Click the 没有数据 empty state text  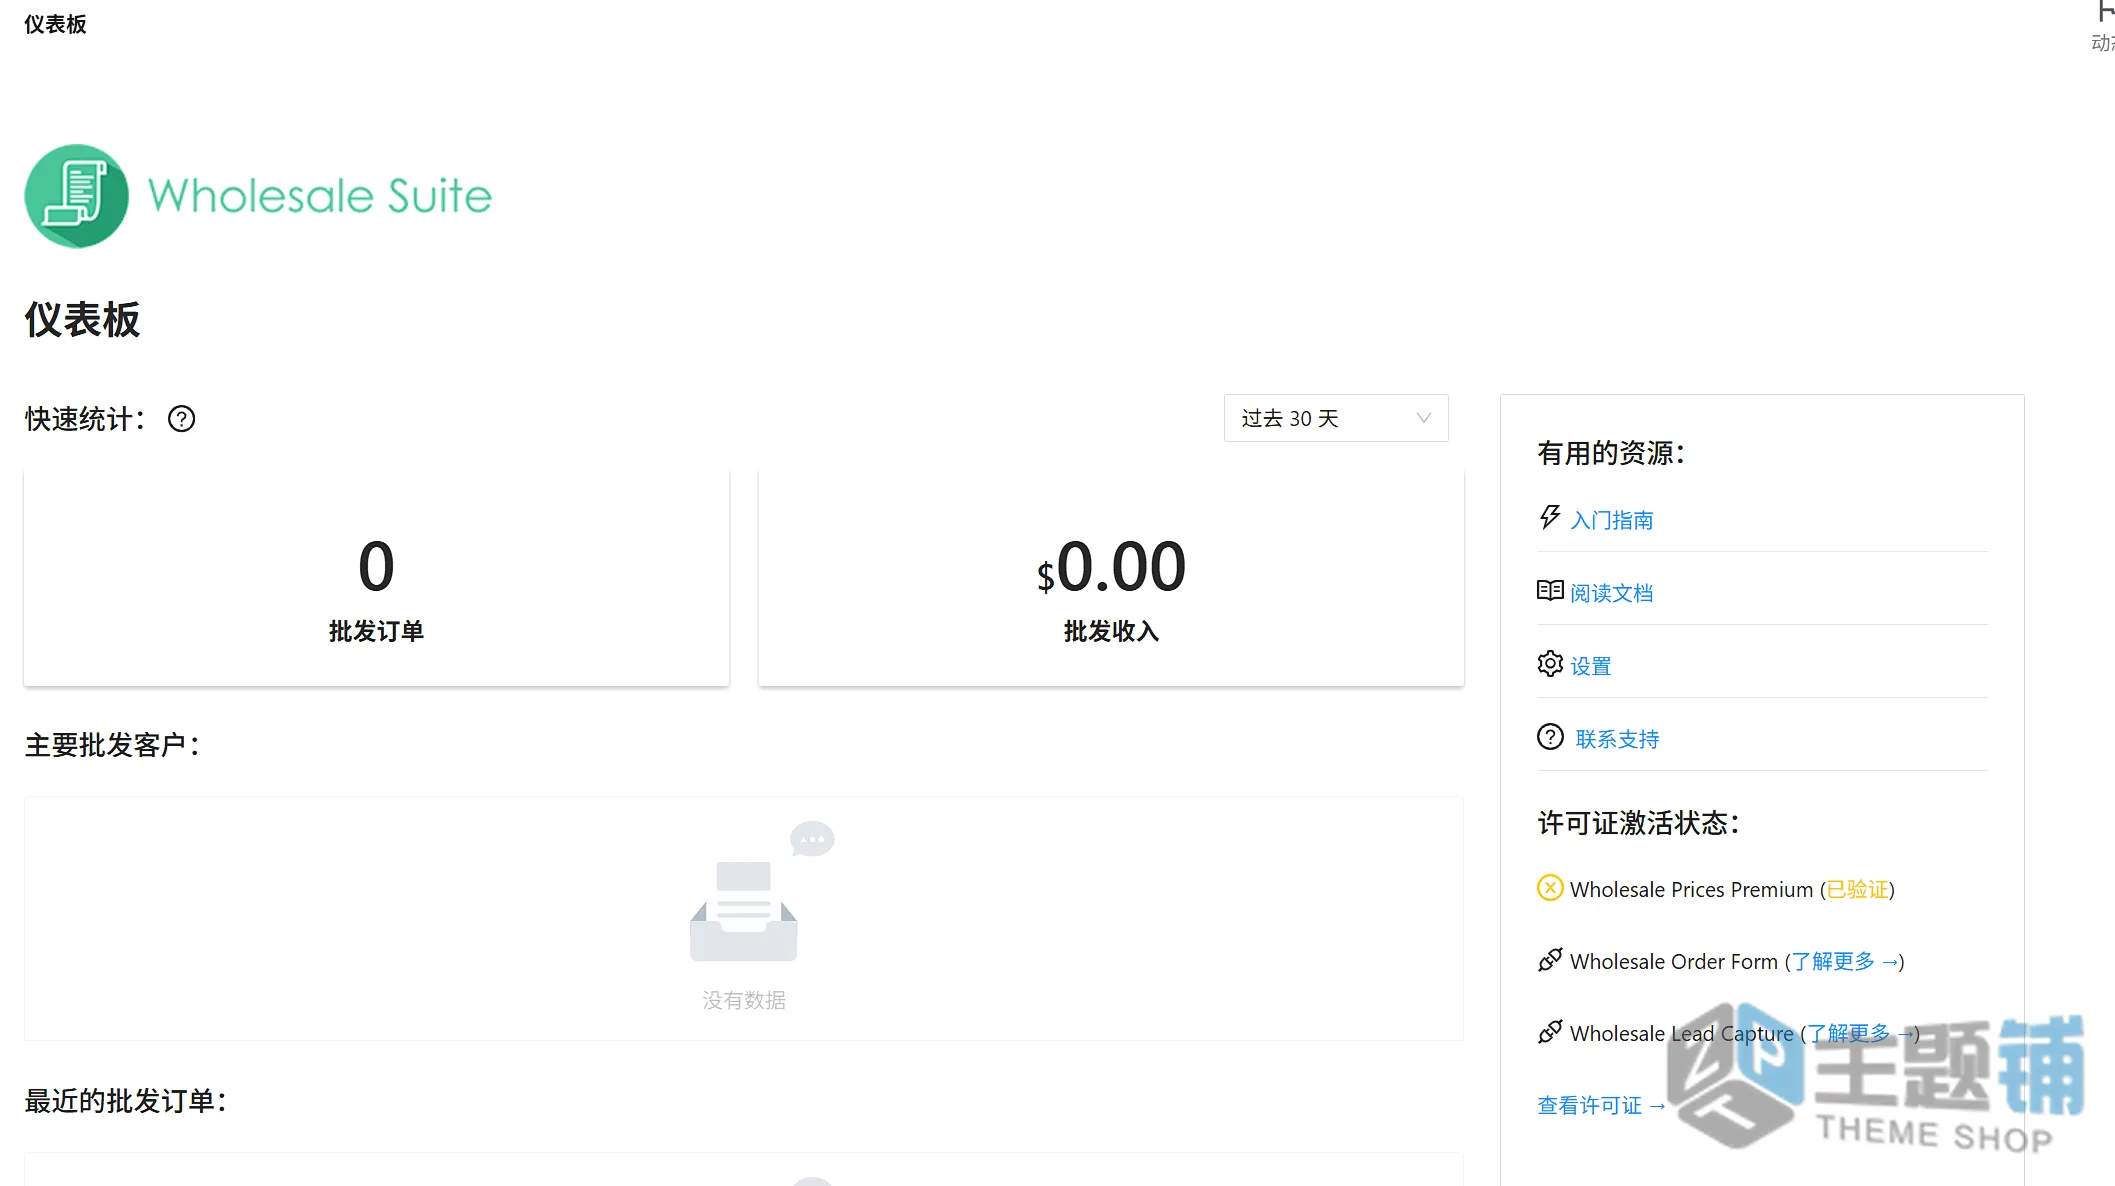tap(744, 1000)
